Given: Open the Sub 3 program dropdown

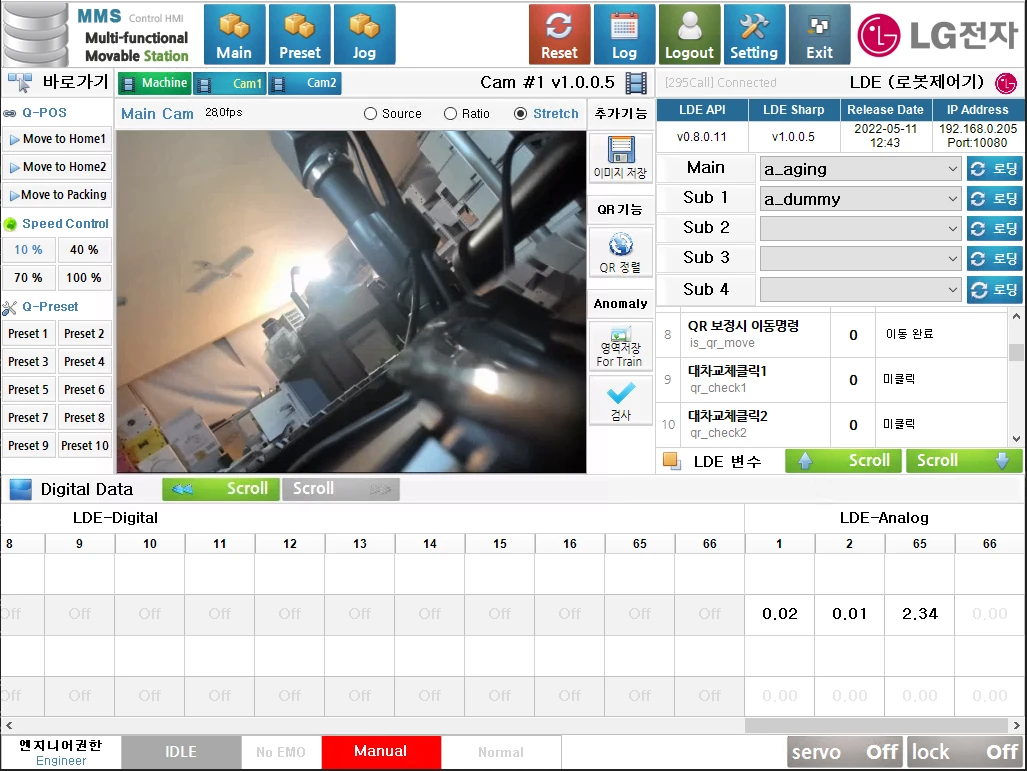Looking at the screenshot, I should pos(861,259).
